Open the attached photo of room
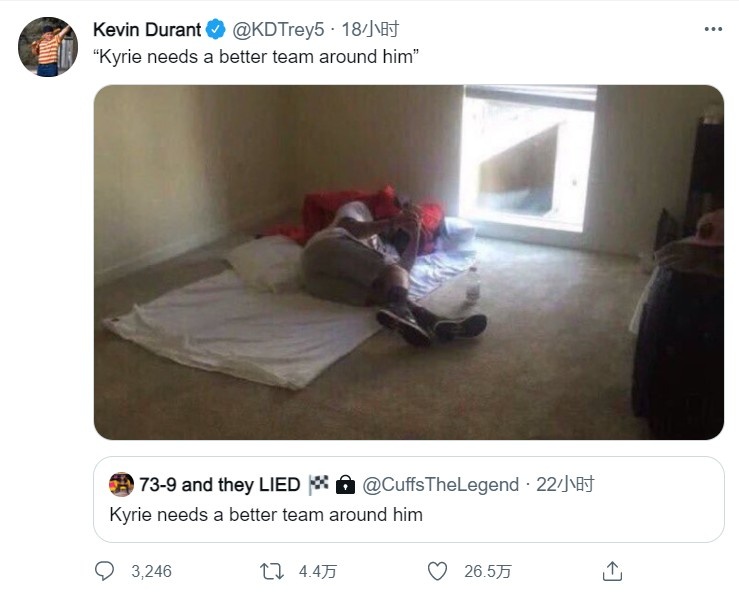Image resolution: width=739 pixels, height=595 pixels. pos(409,262)
